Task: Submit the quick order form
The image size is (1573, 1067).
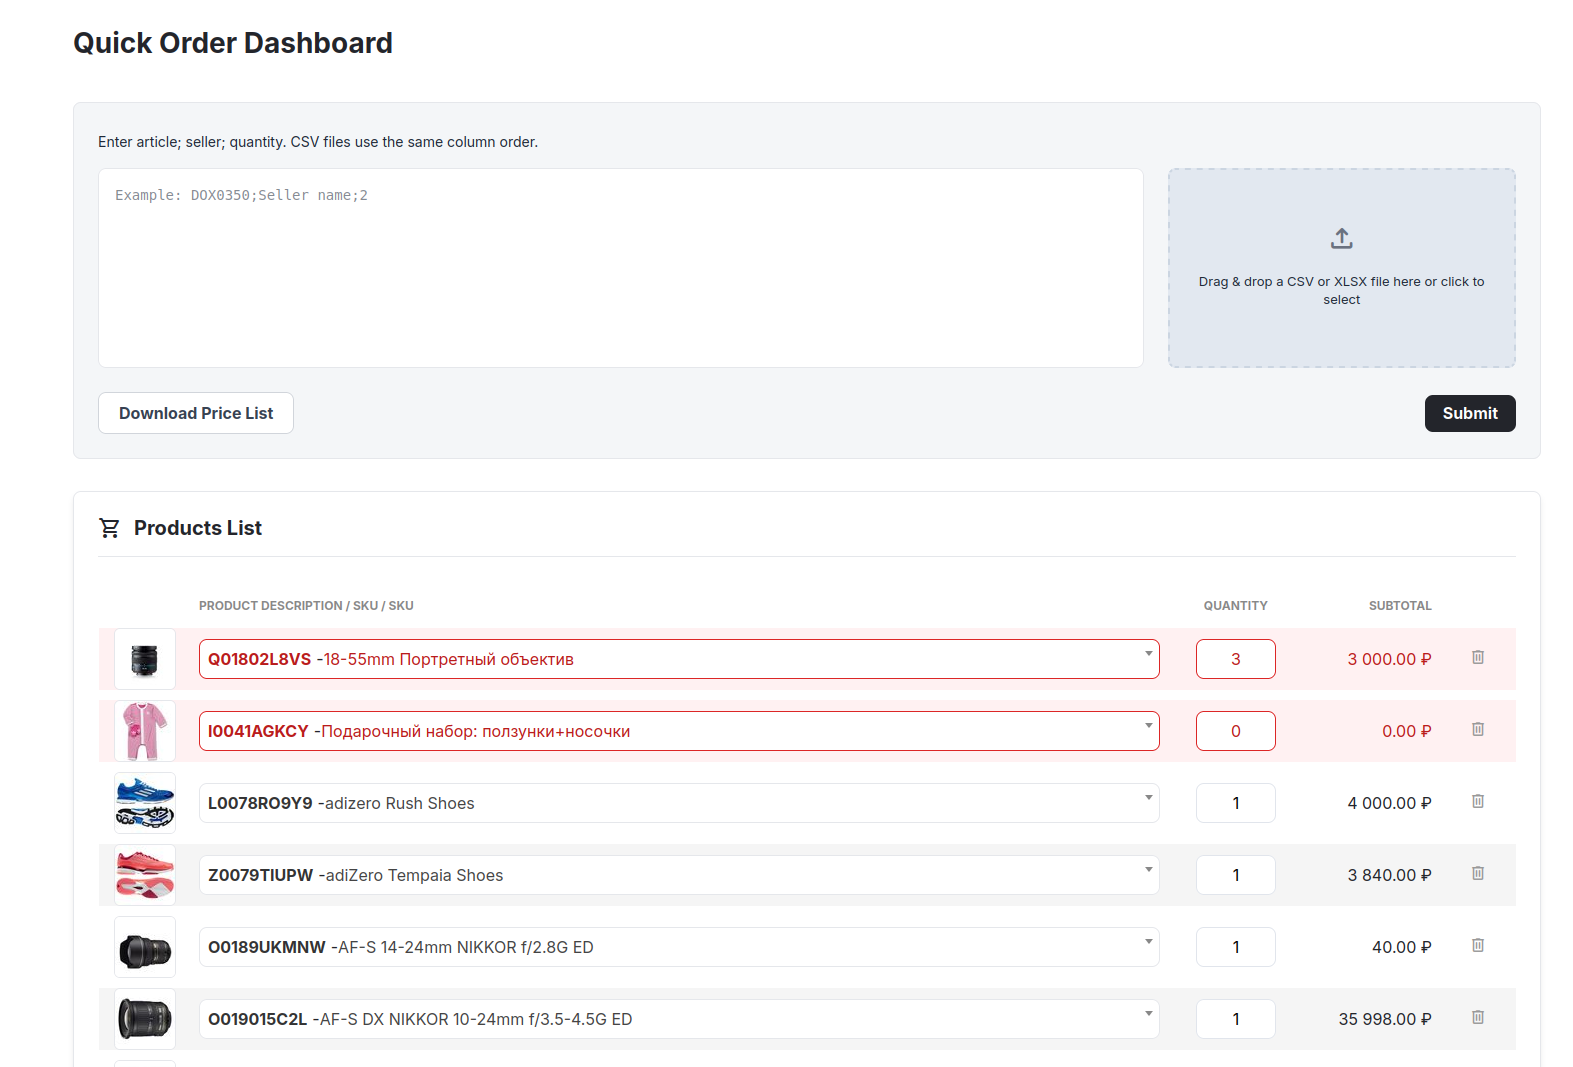Action: [1470, 413]
